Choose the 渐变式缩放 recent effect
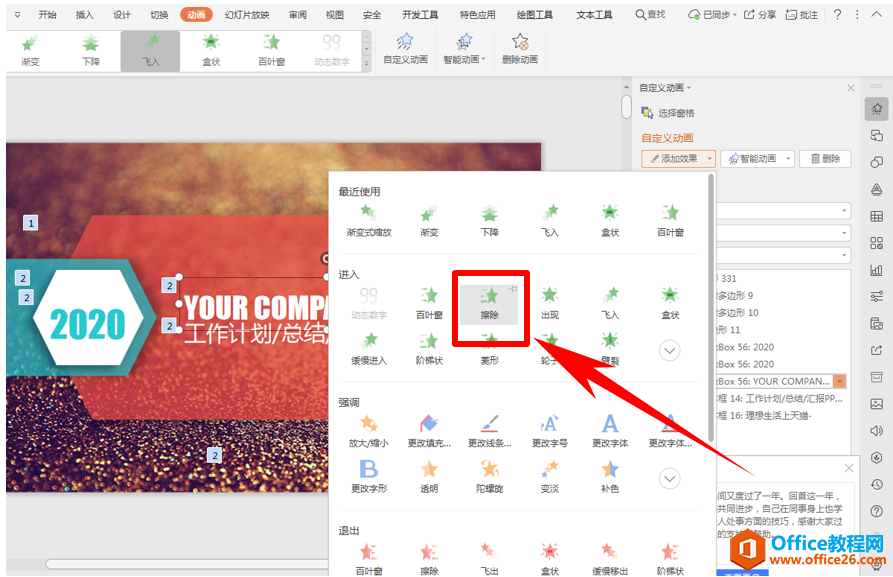The image size is (893, 577). pos(368,221)
